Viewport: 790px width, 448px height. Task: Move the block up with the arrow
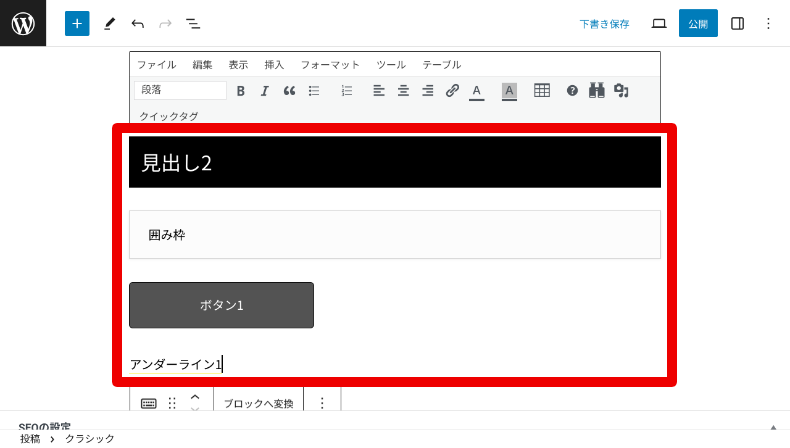click(x=195, y=397)
